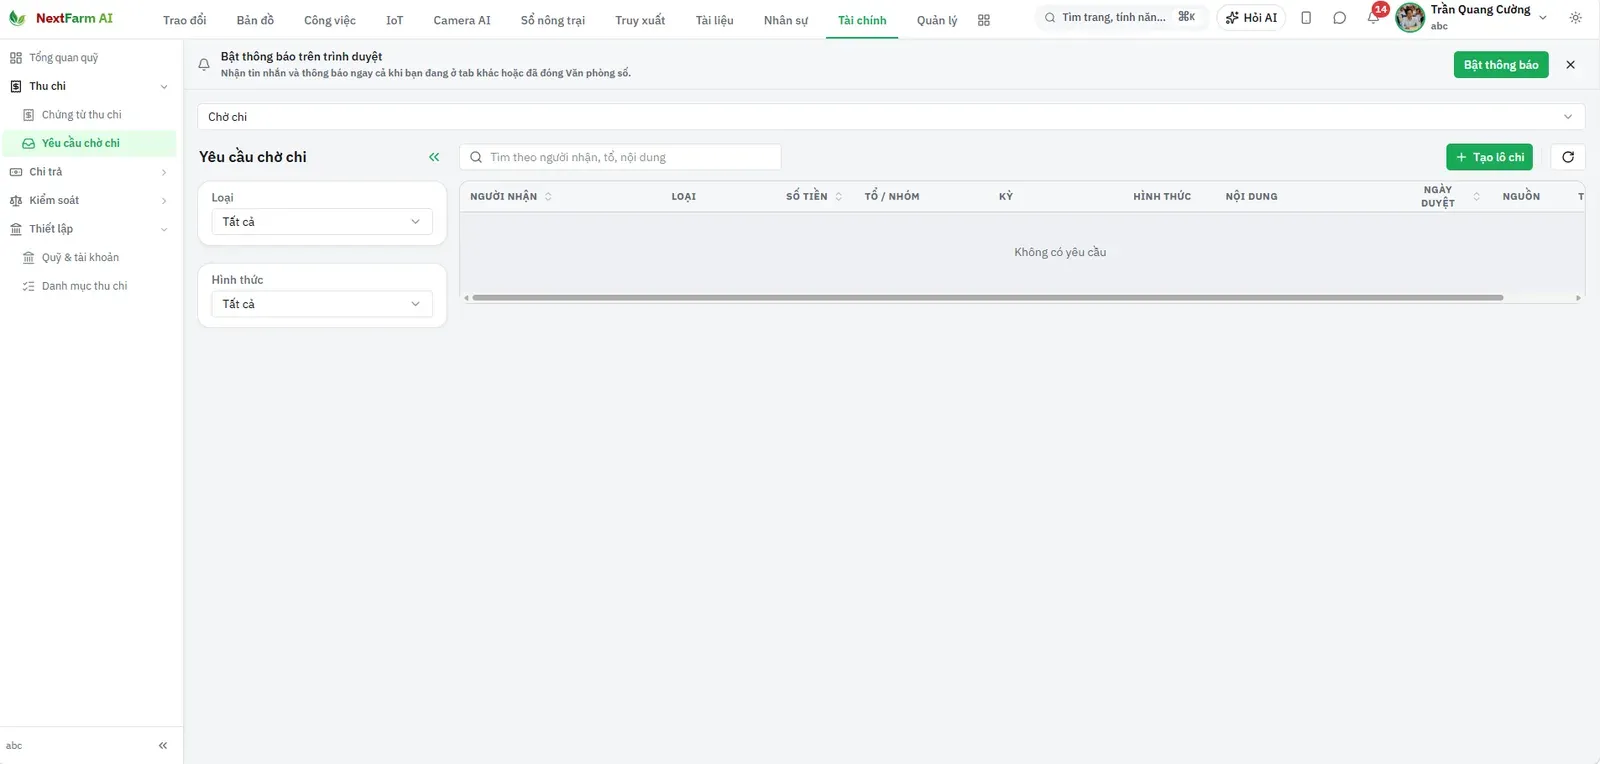This screenshot has height=764, width=1600.
Task: Collapse the sidebar using bottom double-arrow
Action: (x=163, y=745)
